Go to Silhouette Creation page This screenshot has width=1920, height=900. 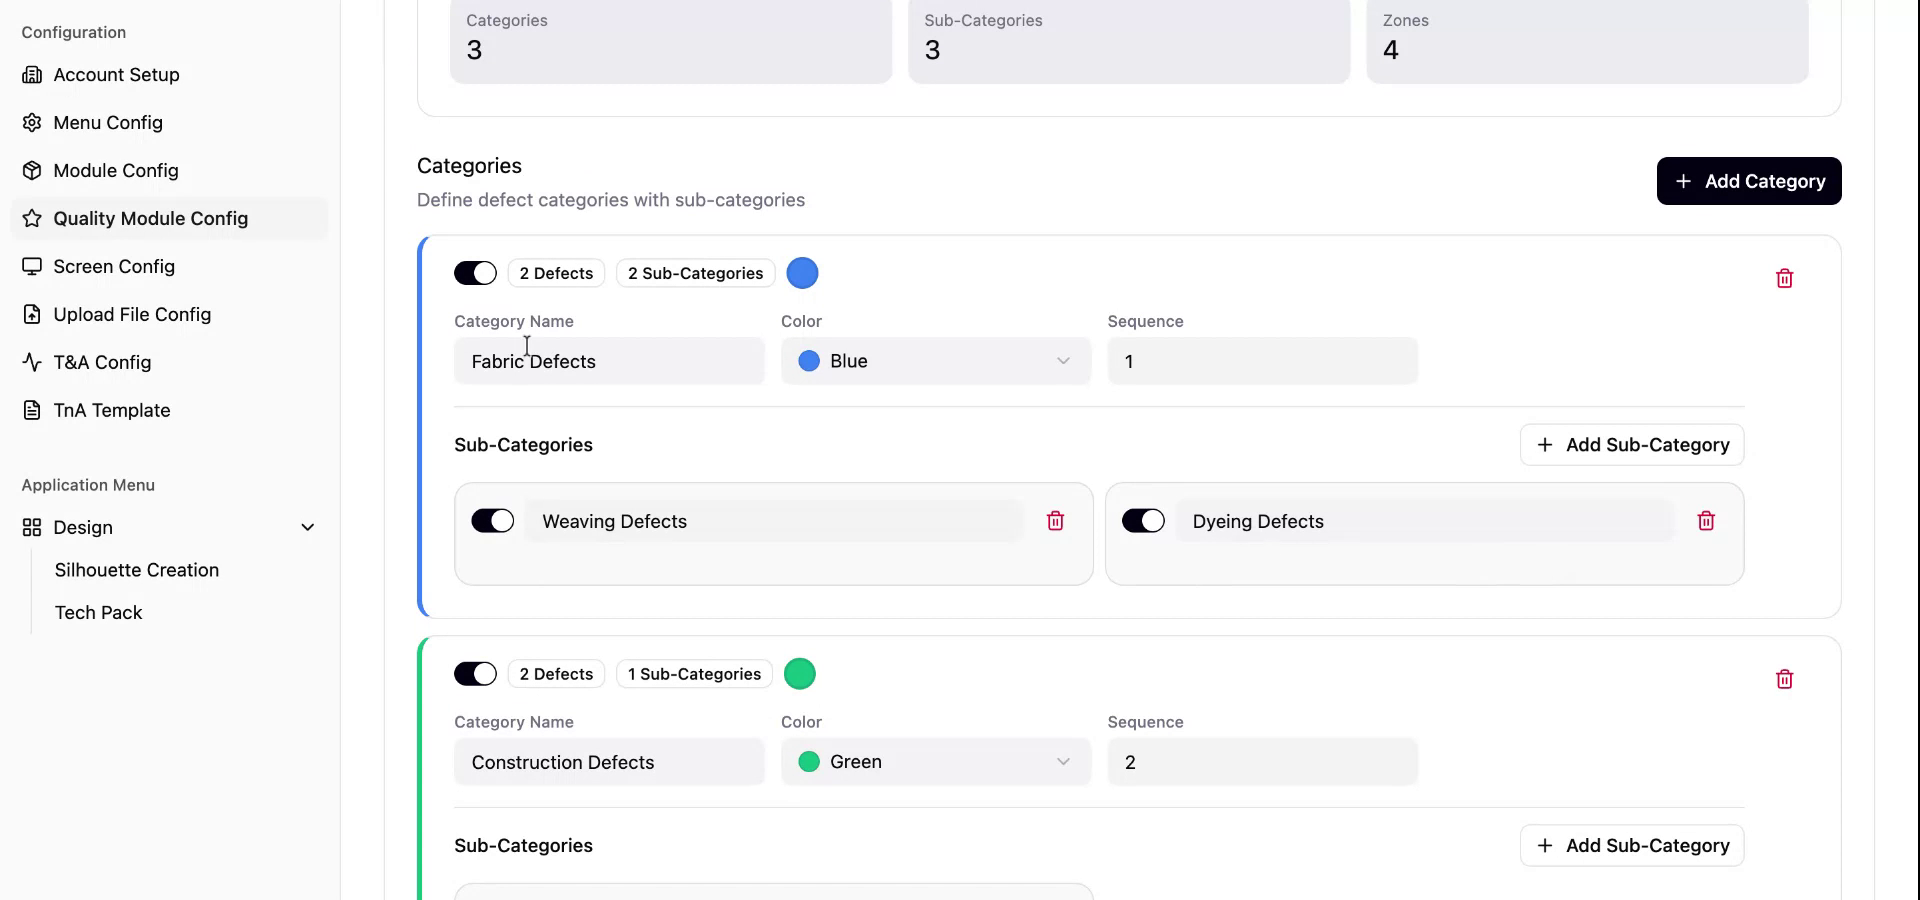(x=137, y=570)
